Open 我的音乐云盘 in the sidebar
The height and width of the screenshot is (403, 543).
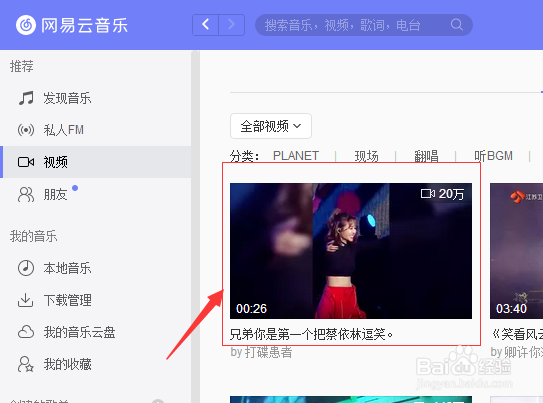(79, 332)
